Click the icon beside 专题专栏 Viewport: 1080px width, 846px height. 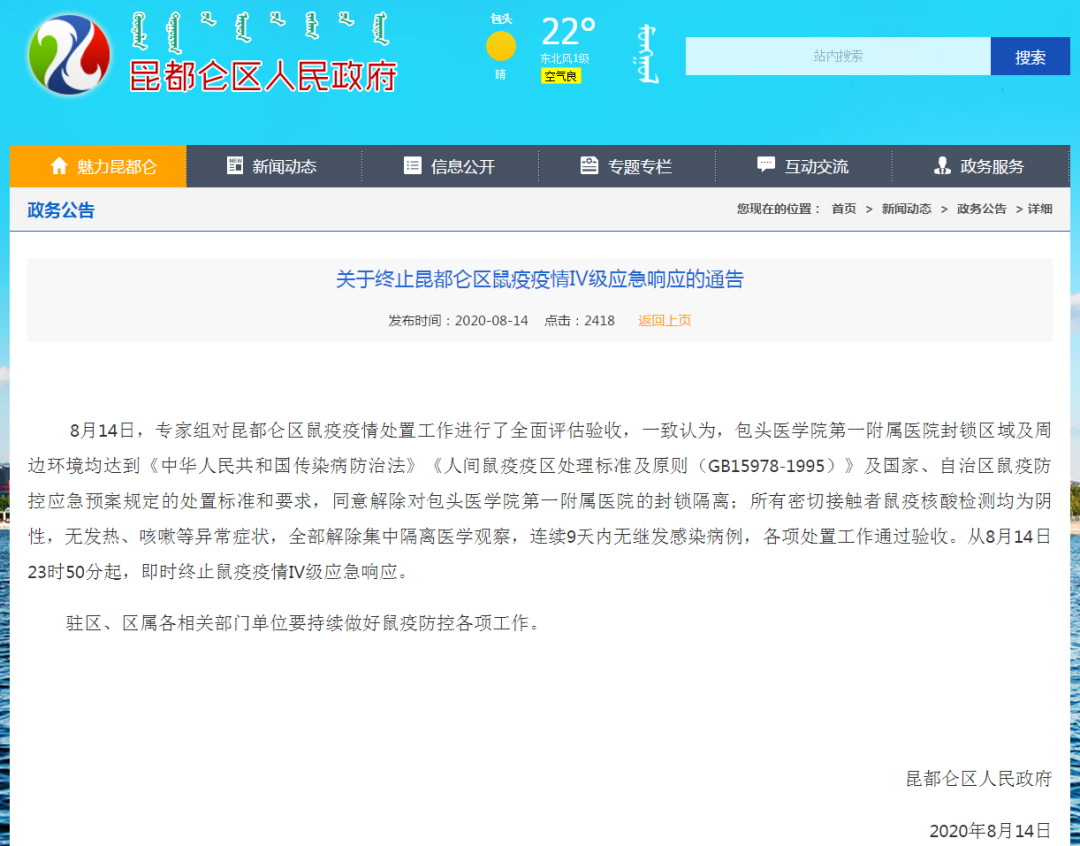tap(589, 166)
